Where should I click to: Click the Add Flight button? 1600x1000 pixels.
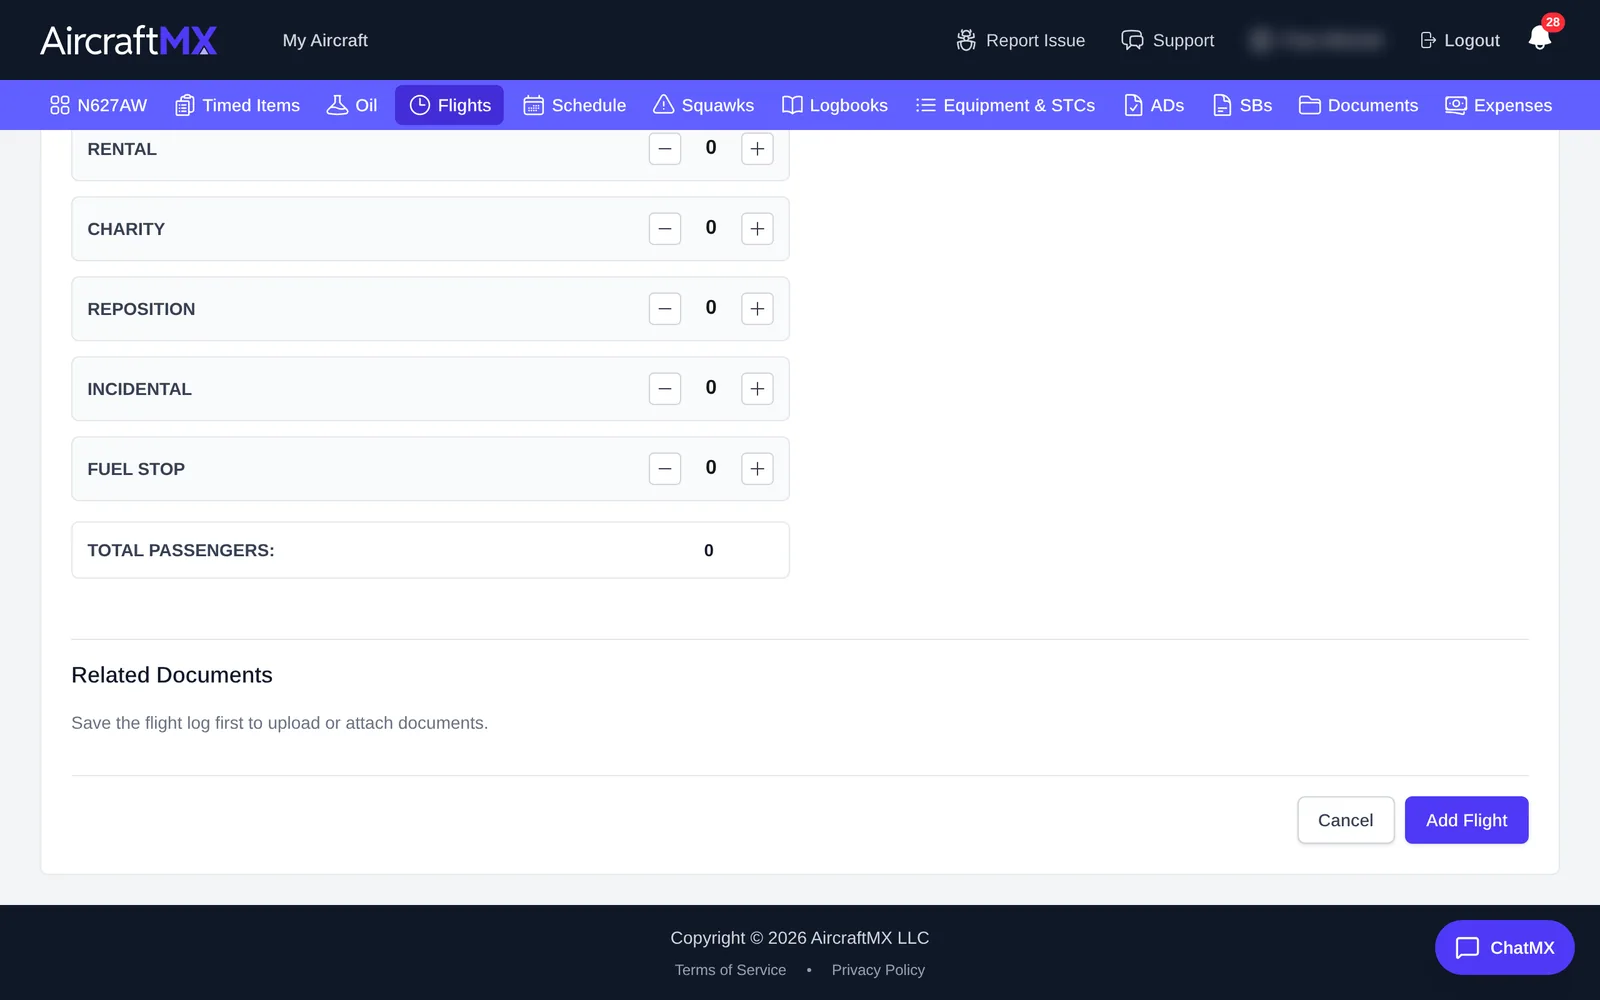point(1466,820)
